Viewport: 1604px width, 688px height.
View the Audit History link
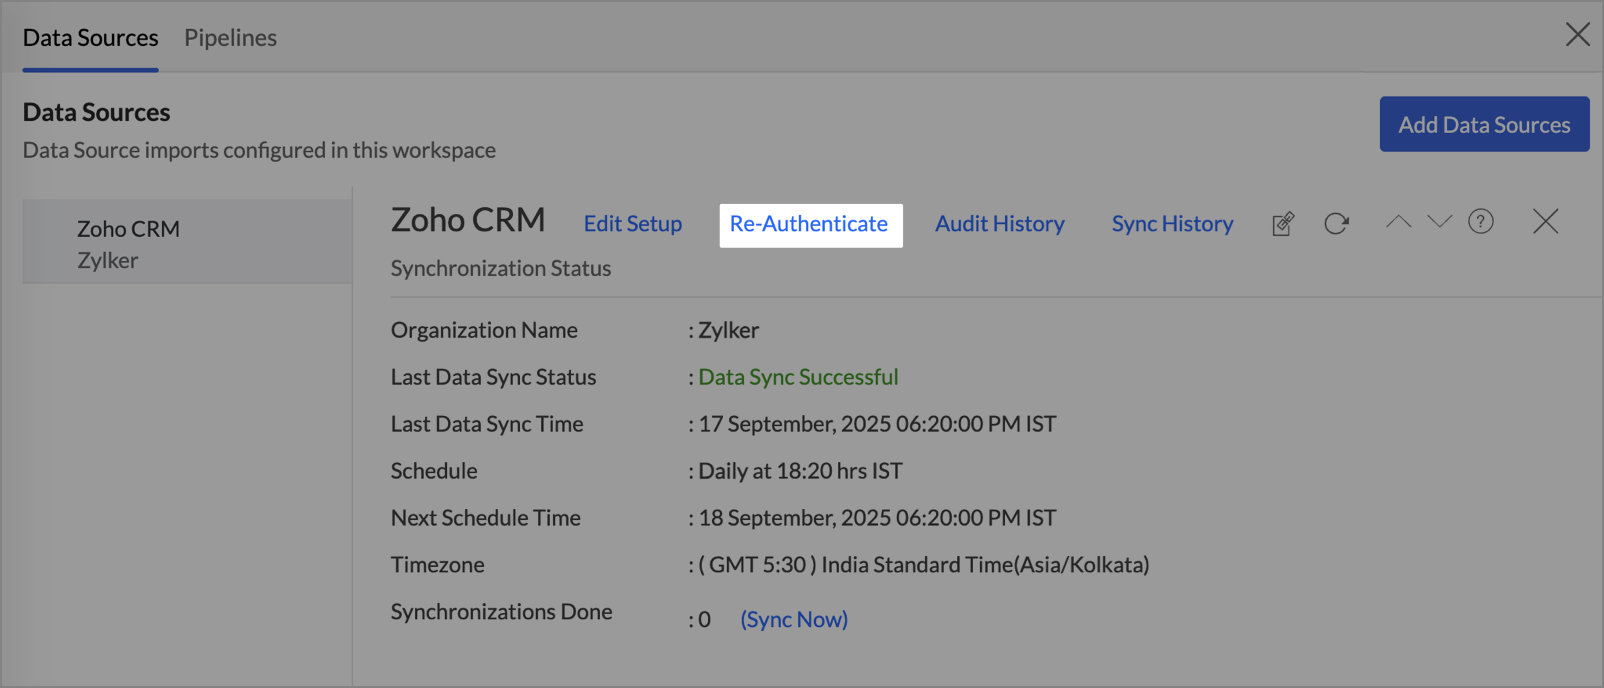pos(999,224)
